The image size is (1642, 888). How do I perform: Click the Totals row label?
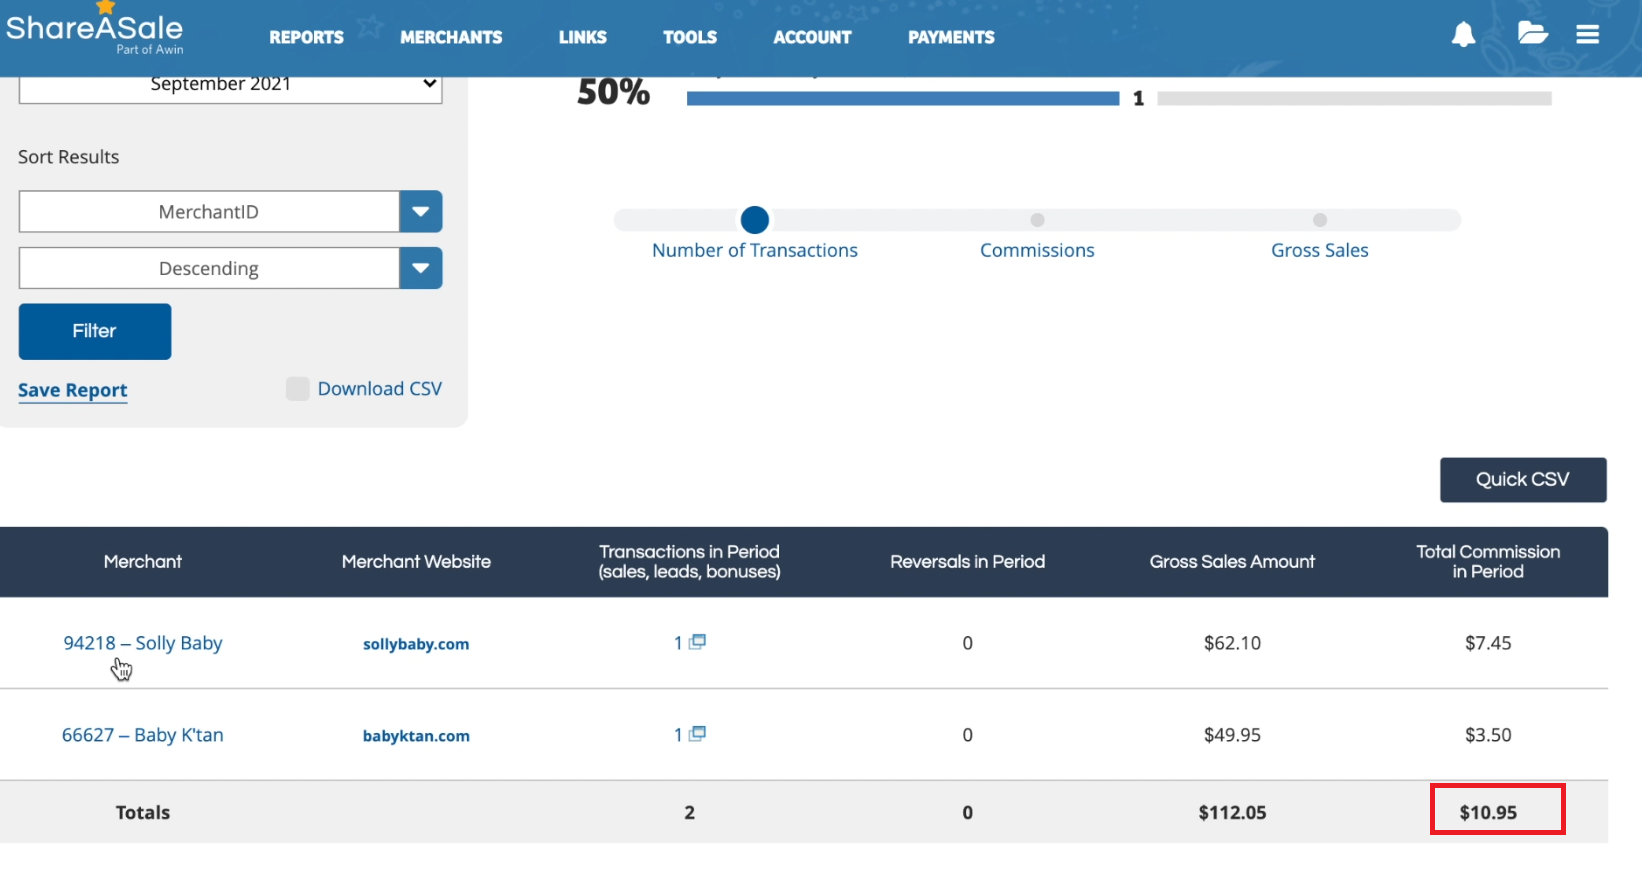[x=143, y=813]
